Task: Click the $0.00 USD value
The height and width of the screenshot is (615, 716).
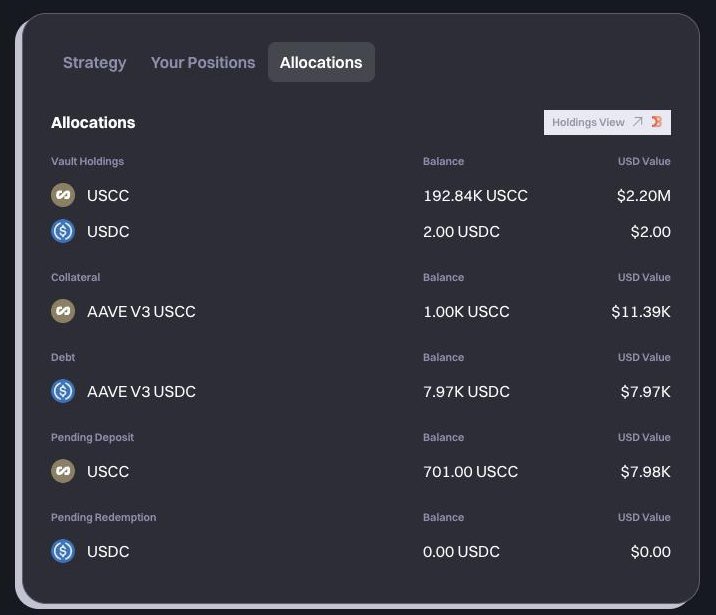Action: coord(650,552)
